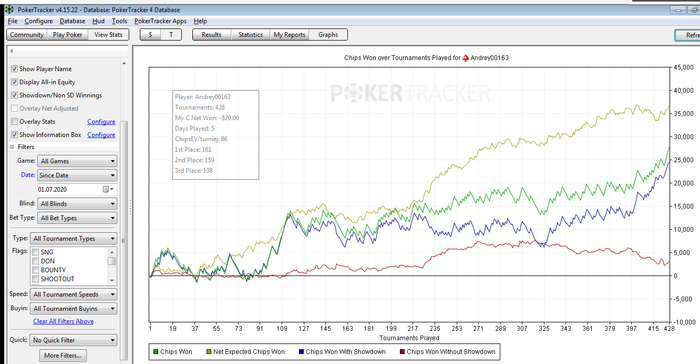Image resolution: width=700 pixels, height=364 pixels.
Task: Open the tournament Type dropdown
Action: click(74, 238)
